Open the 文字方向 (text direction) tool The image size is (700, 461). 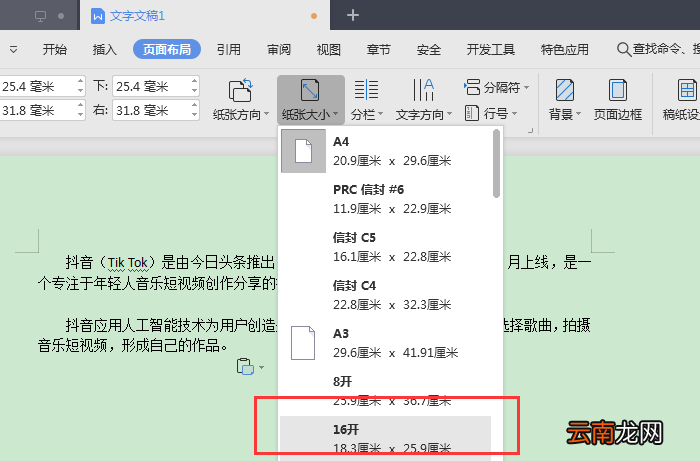[423, 100]
